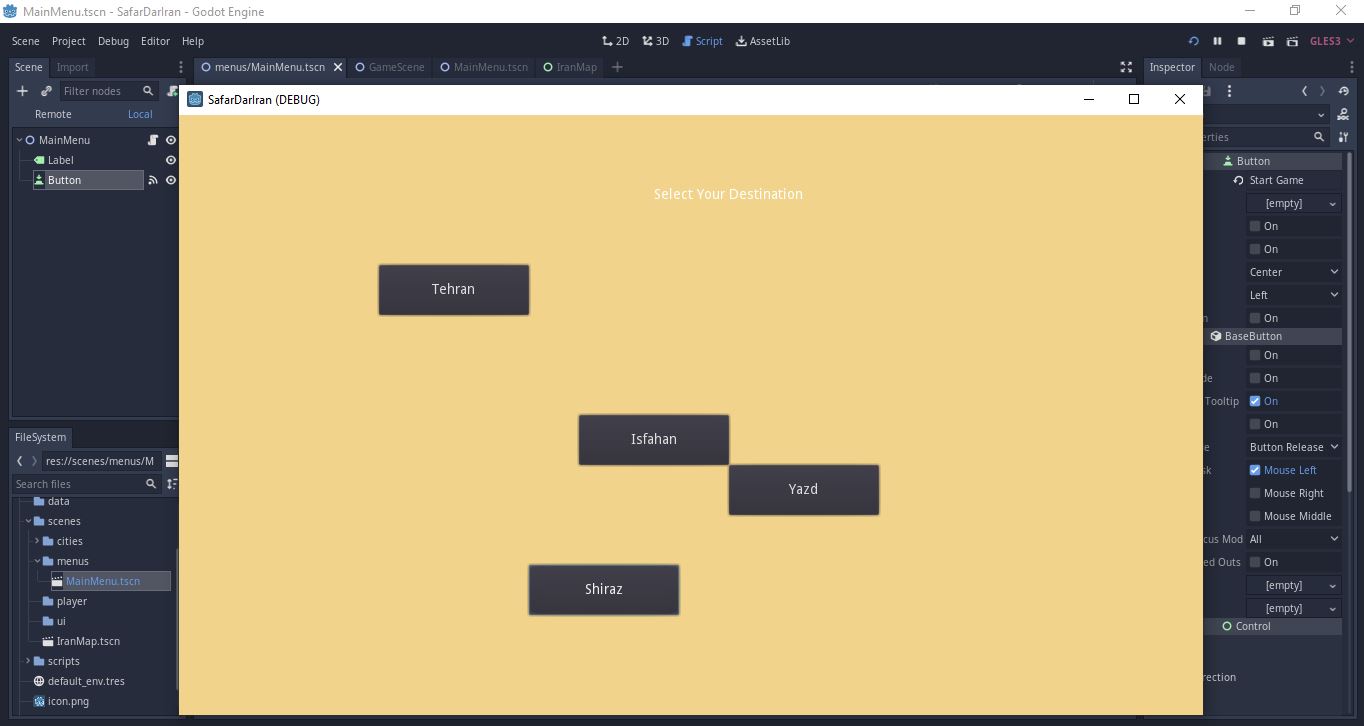This screenshot has width=1364, height=726.
Task: Pause the running scene
Action: pos(1217,41)
